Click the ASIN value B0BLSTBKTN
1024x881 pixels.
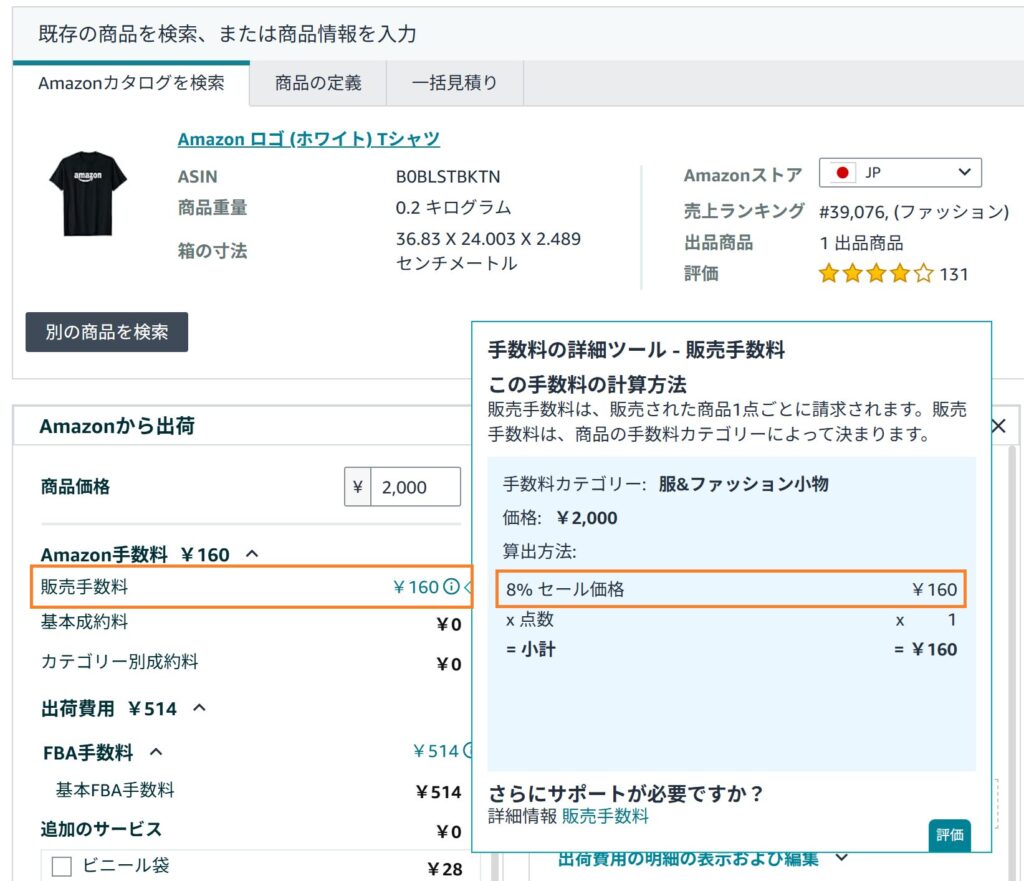(x=448, y=176)
